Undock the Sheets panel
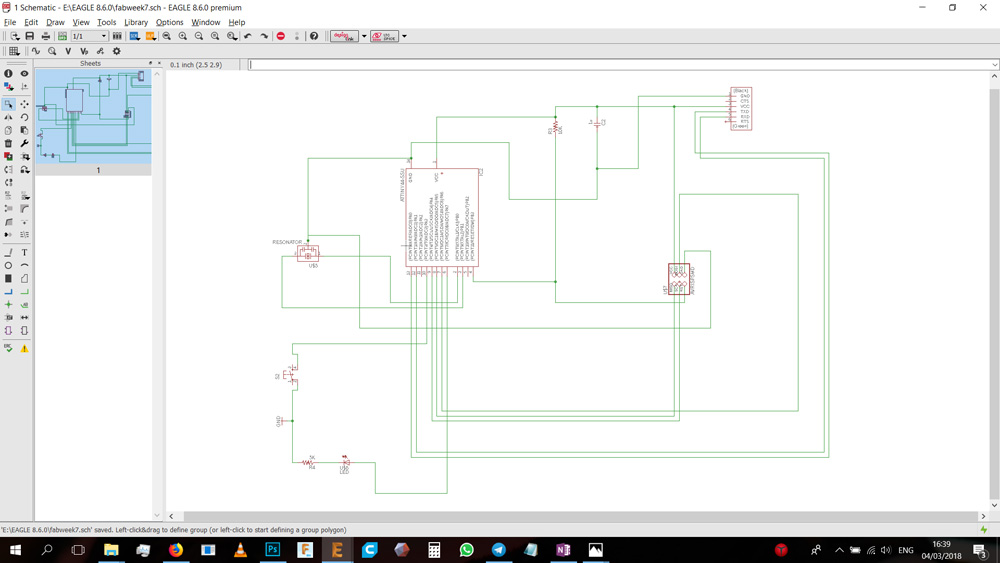 [x=151, y=63]
